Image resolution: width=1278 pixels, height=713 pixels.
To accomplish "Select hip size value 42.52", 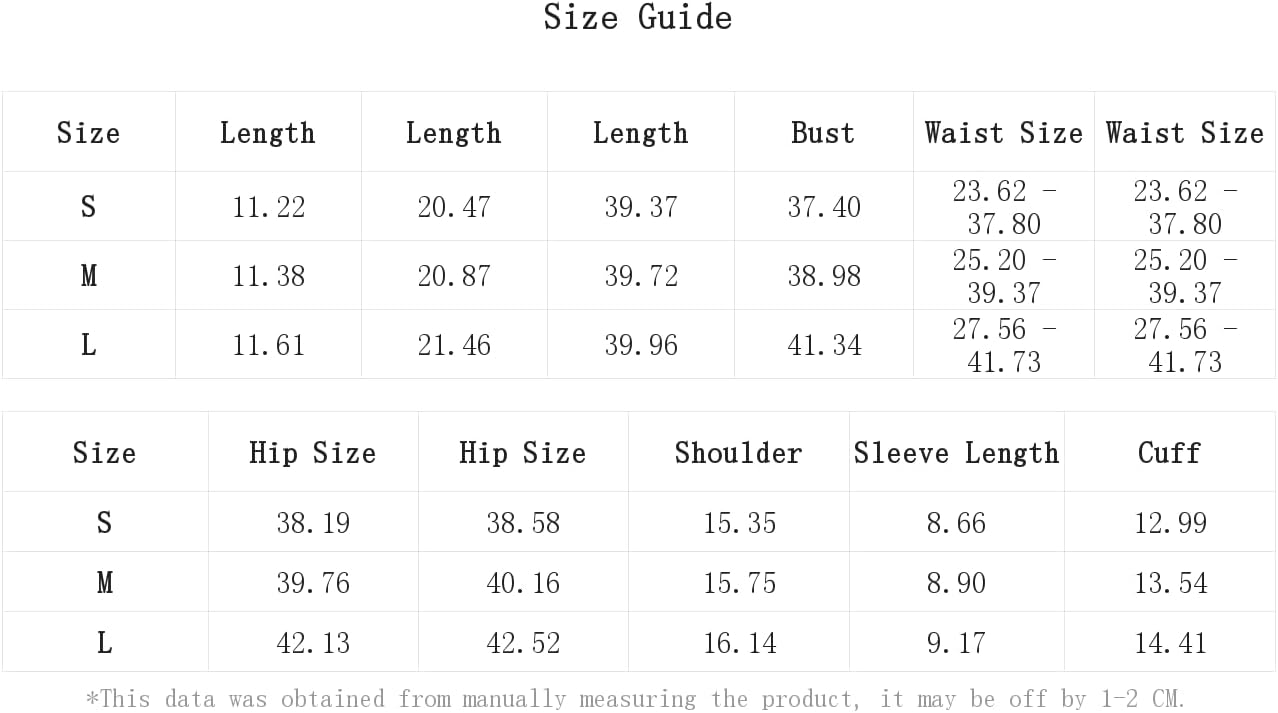I will [523, 643].
